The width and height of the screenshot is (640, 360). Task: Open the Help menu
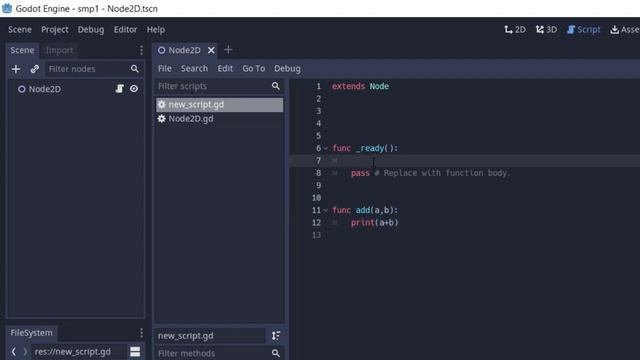click(x=156, y=29)
